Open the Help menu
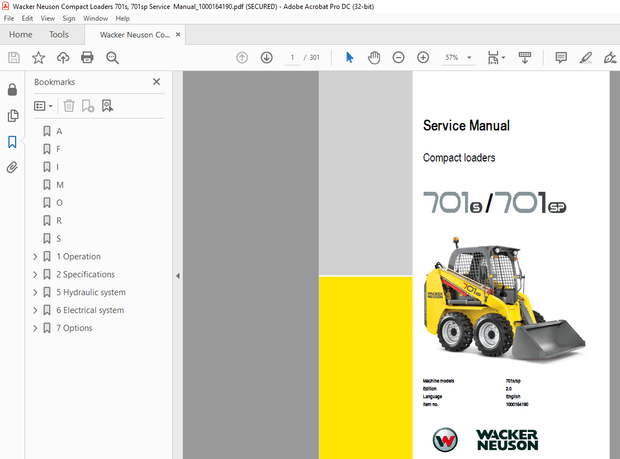 (x=123, y=19)
